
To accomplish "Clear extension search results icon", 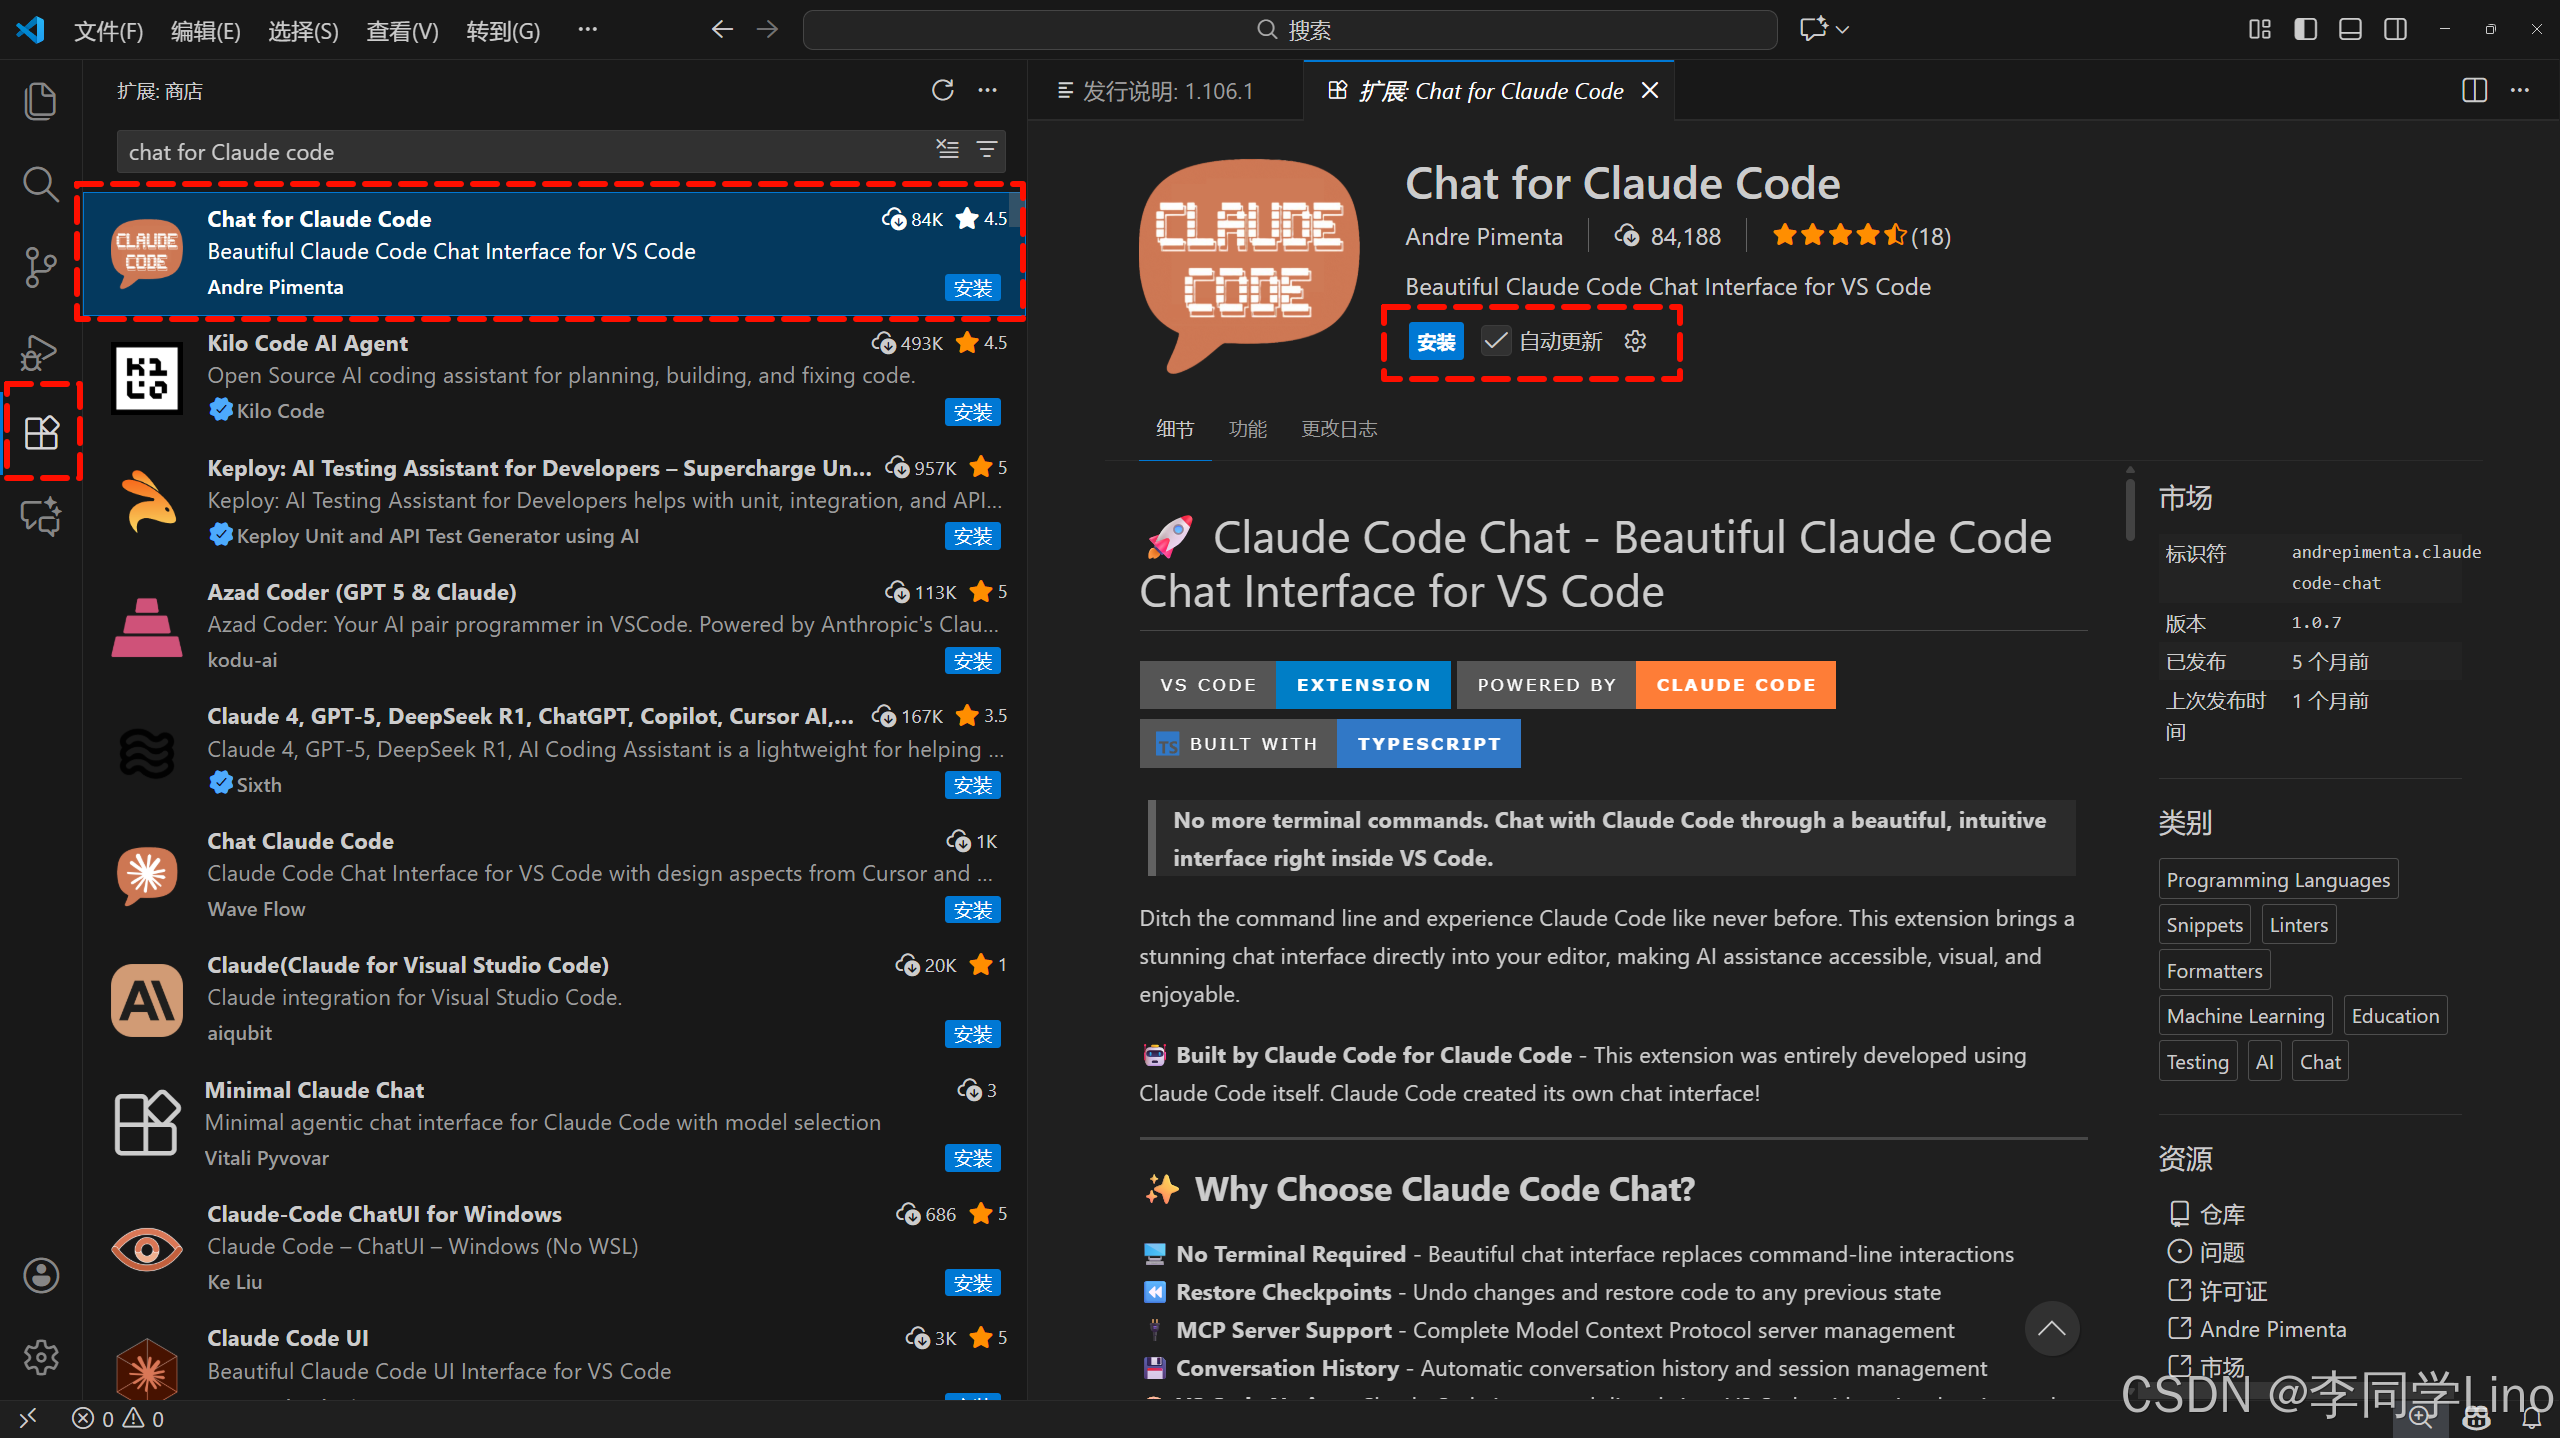I will tap(947, 150).
